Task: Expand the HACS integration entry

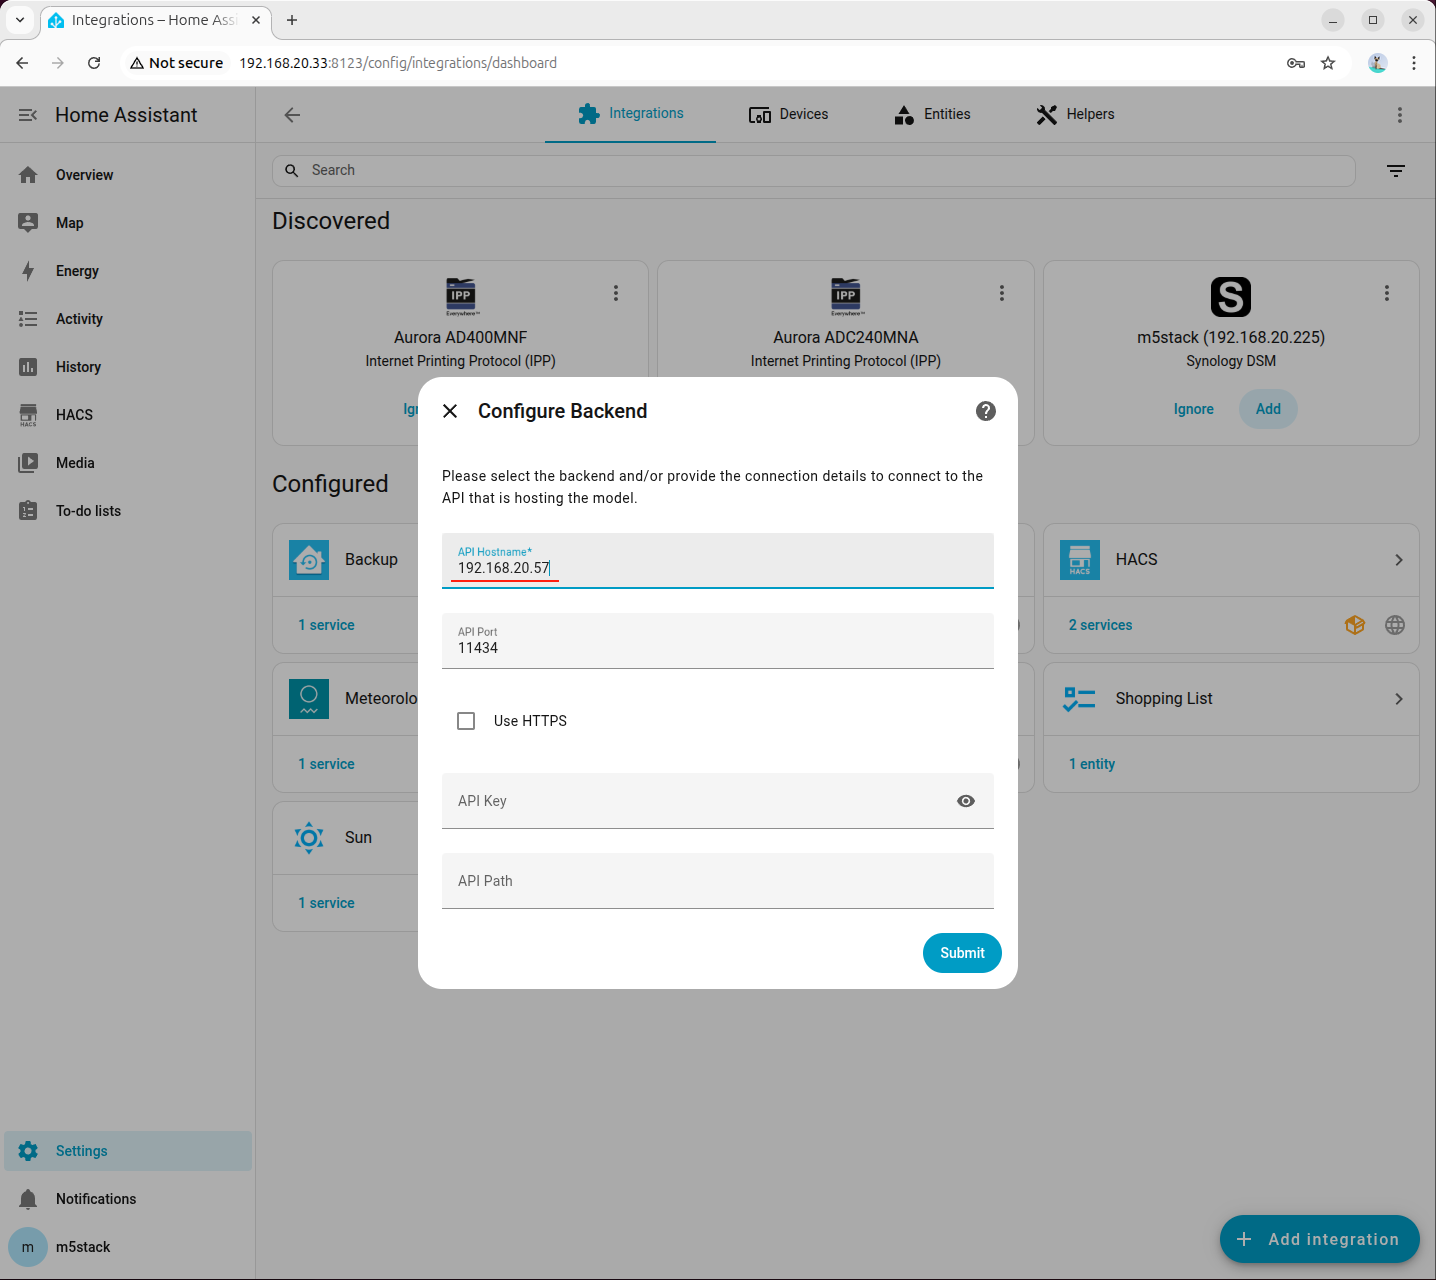Action: pos(1398,560)
